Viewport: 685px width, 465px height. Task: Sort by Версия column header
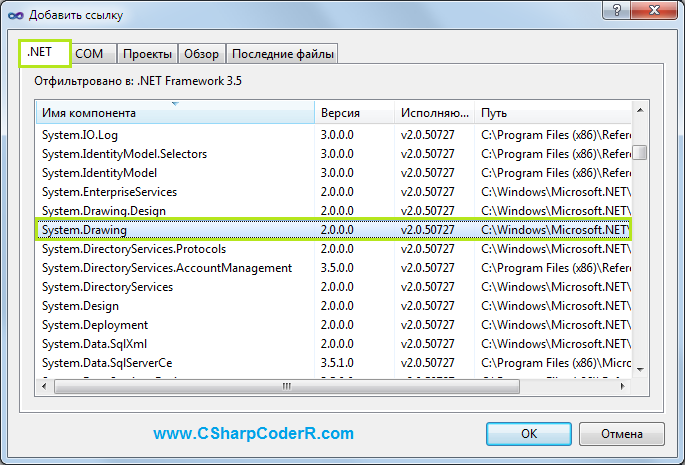click(x=354, y=113)
